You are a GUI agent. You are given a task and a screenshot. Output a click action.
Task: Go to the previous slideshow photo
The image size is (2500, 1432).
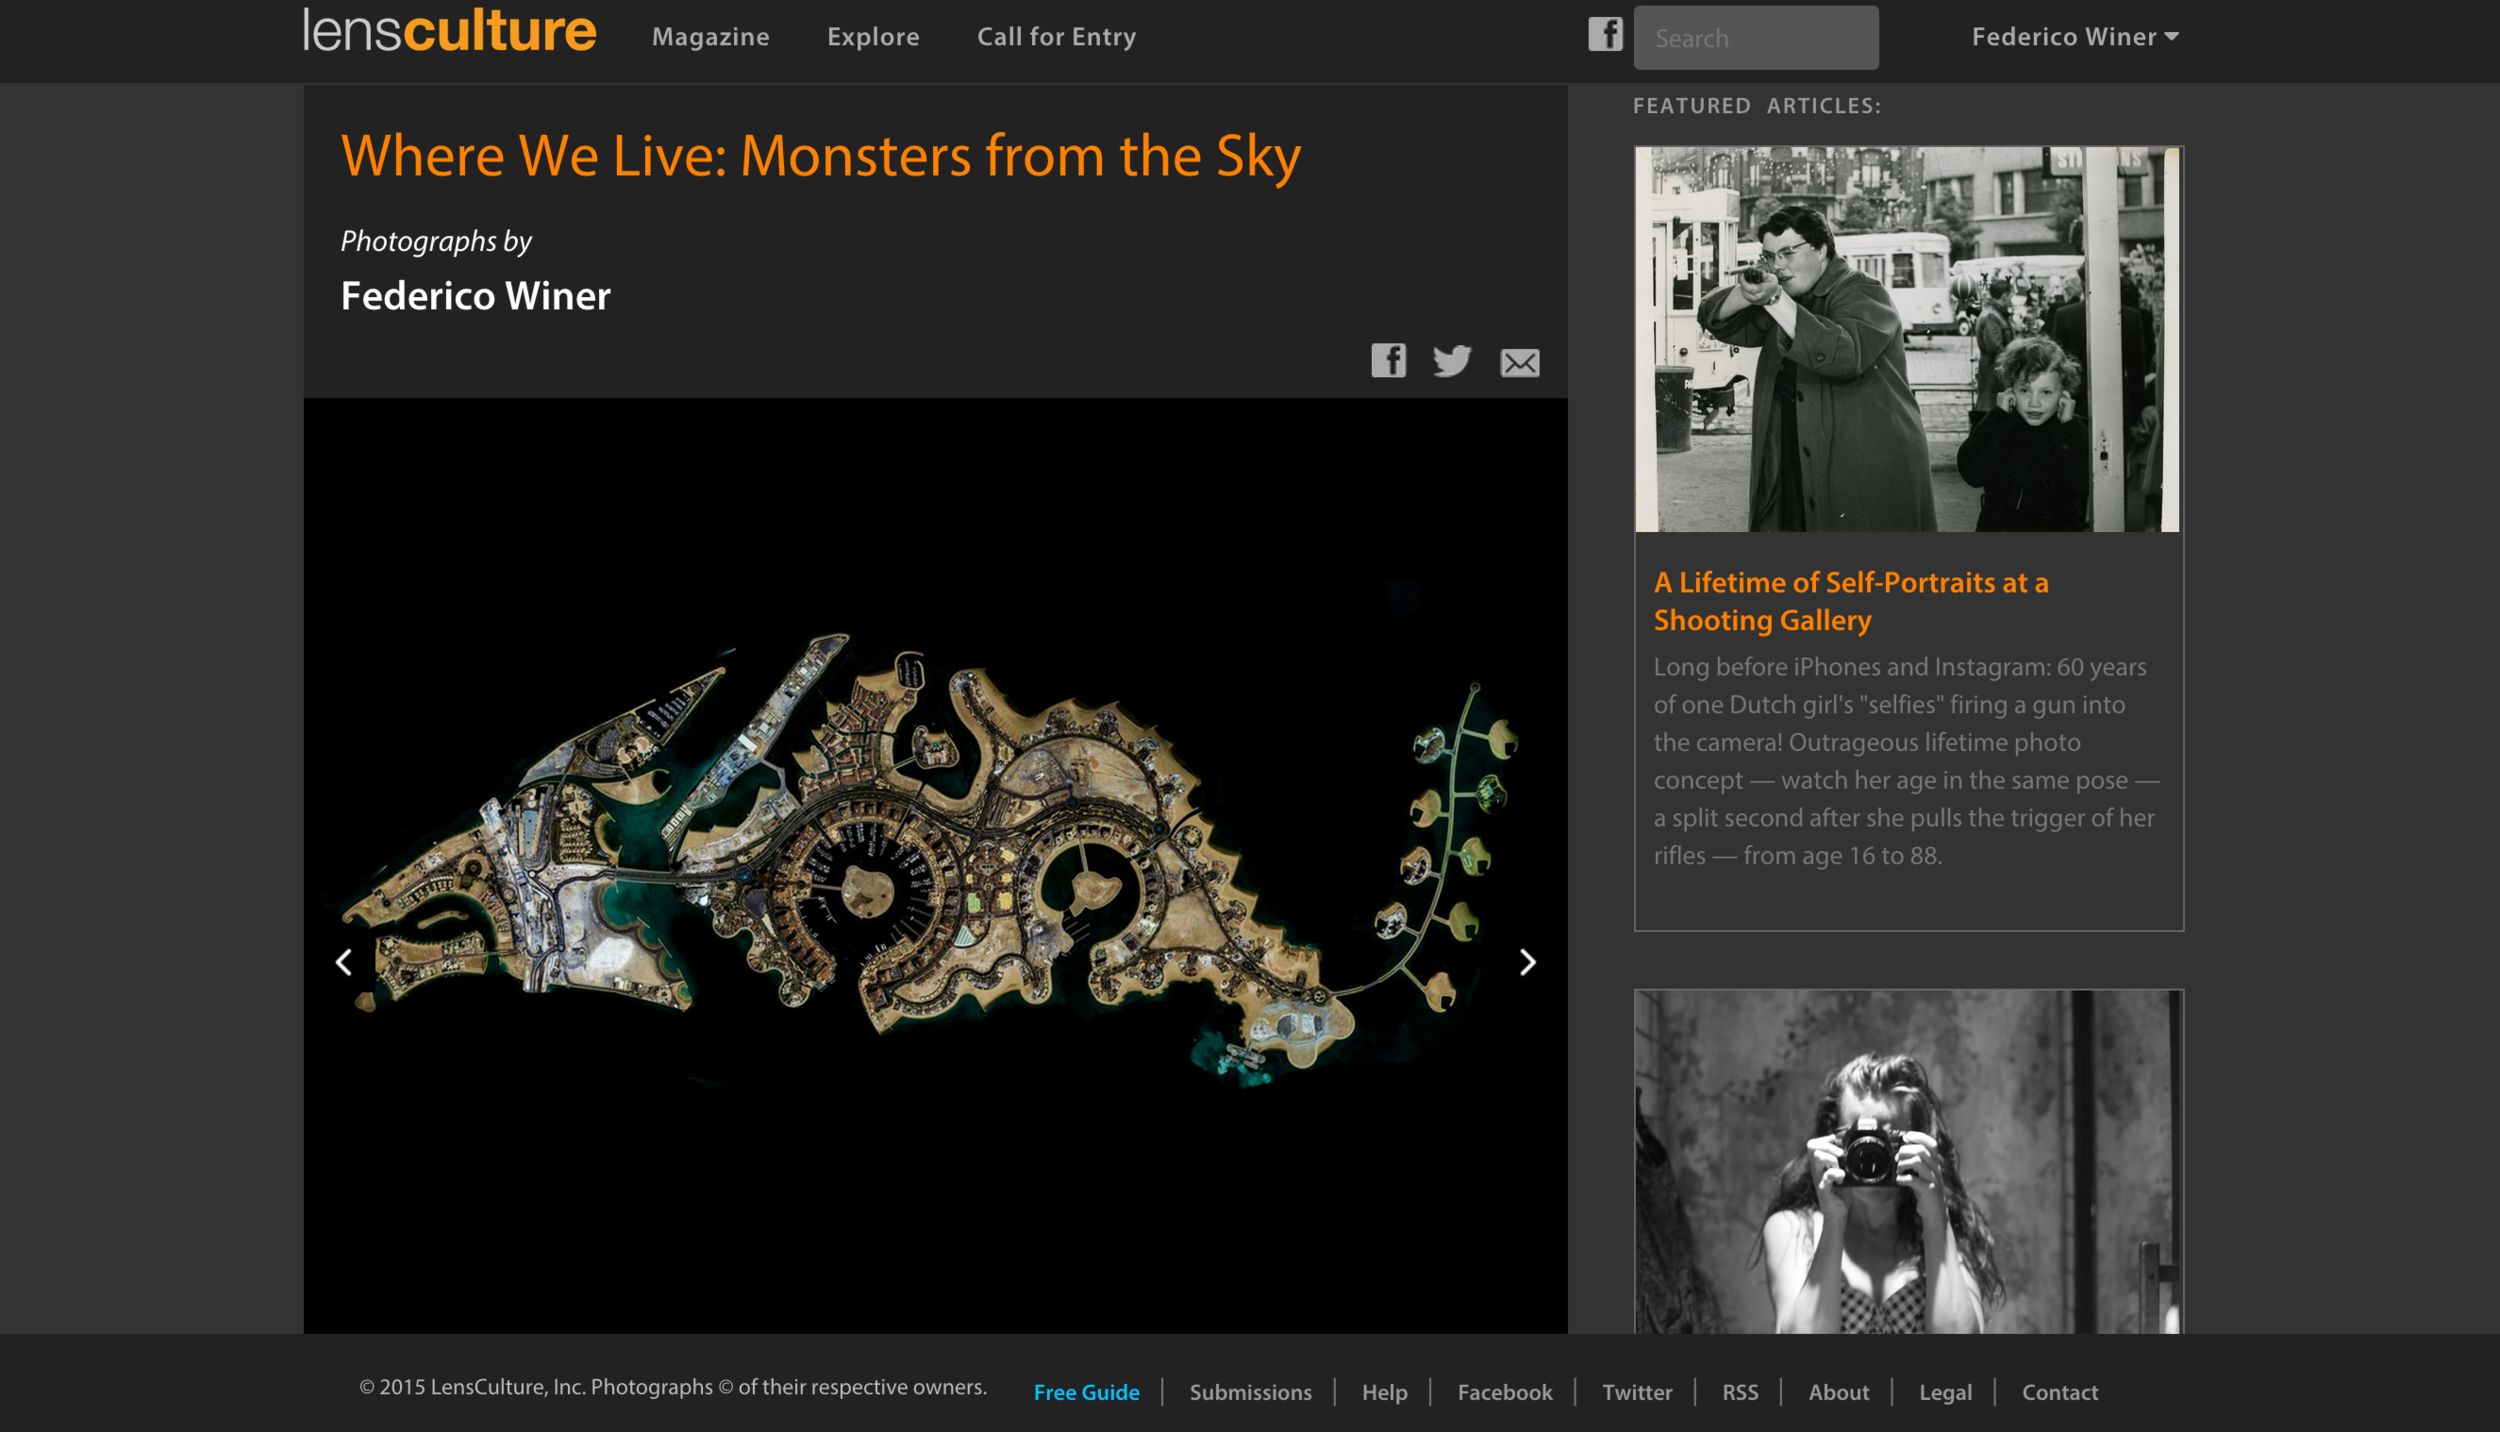343,962
